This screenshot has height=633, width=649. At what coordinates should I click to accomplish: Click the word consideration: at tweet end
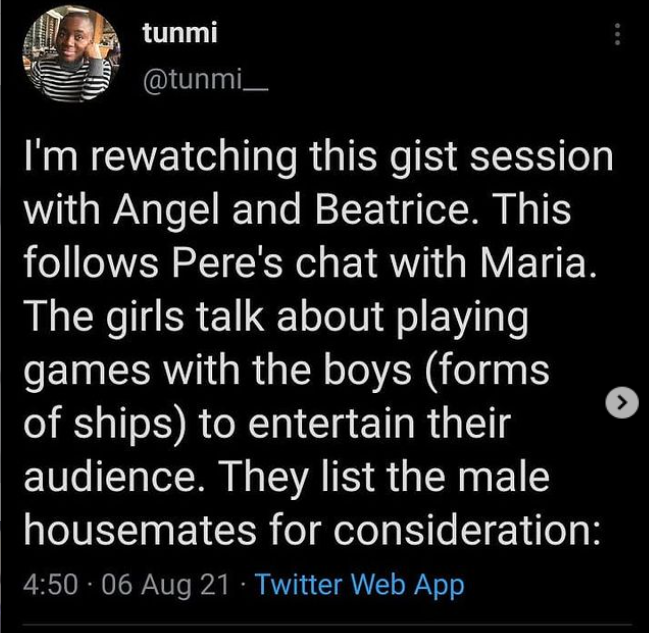[x=466, y=530]
